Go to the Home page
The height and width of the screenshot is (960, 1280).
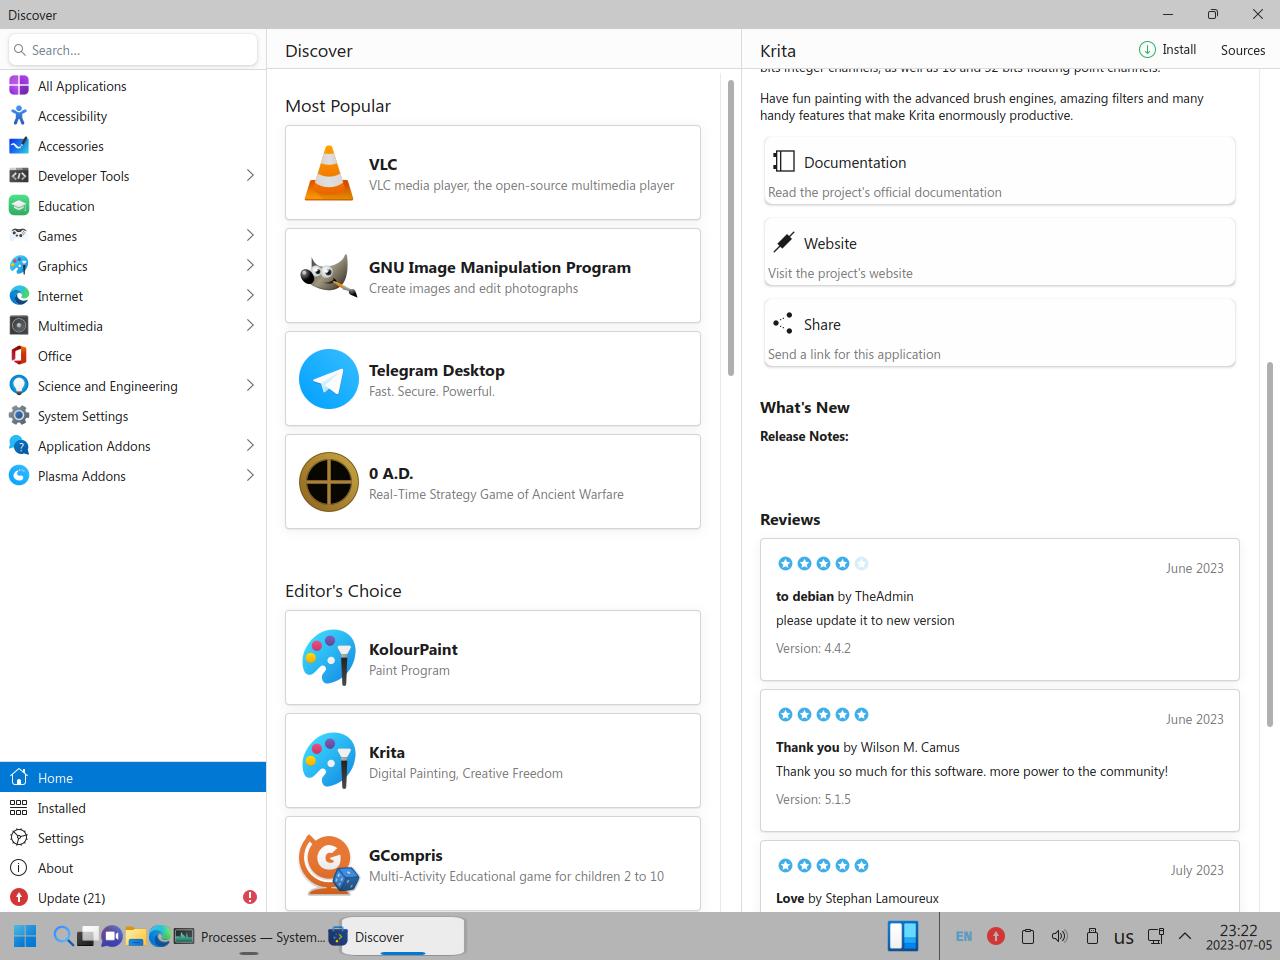(x=133, y=778)
